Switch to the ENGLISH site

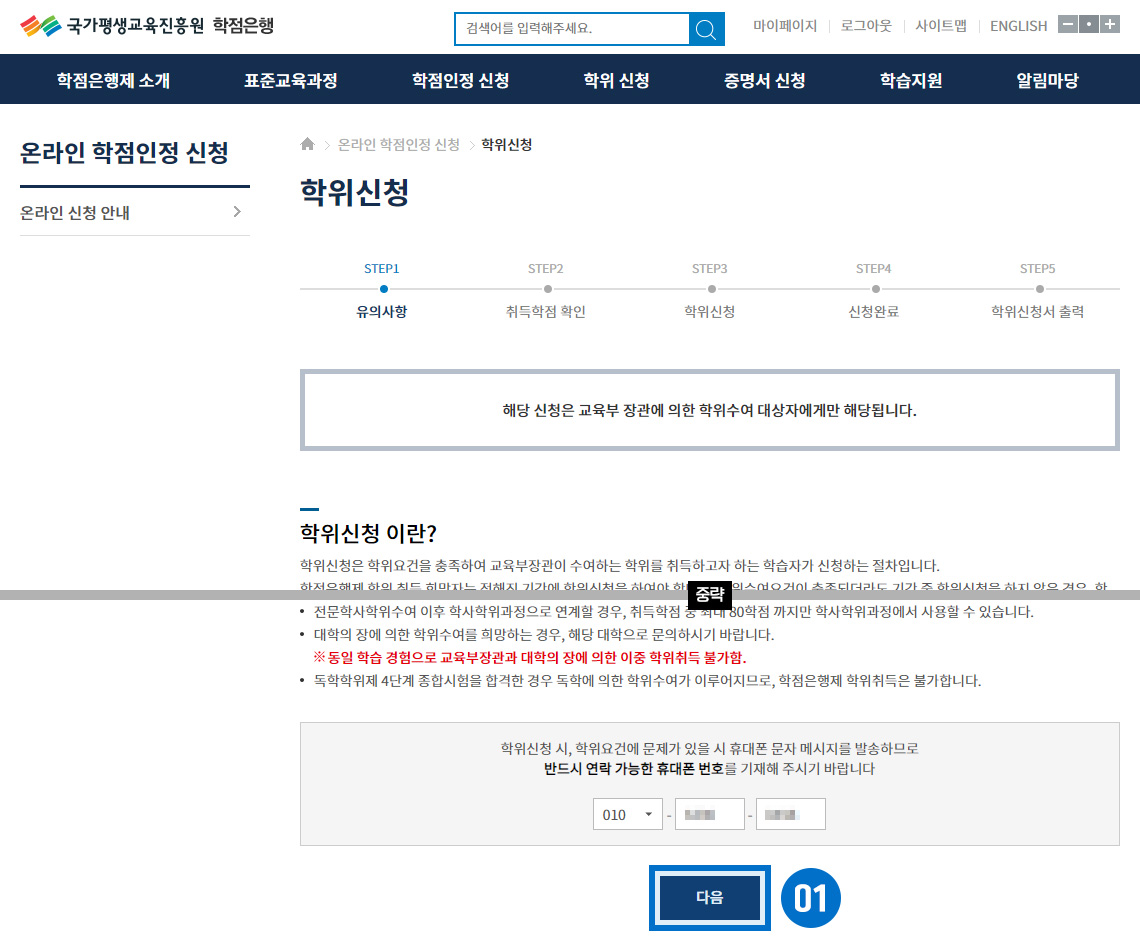click(1018, 26)
